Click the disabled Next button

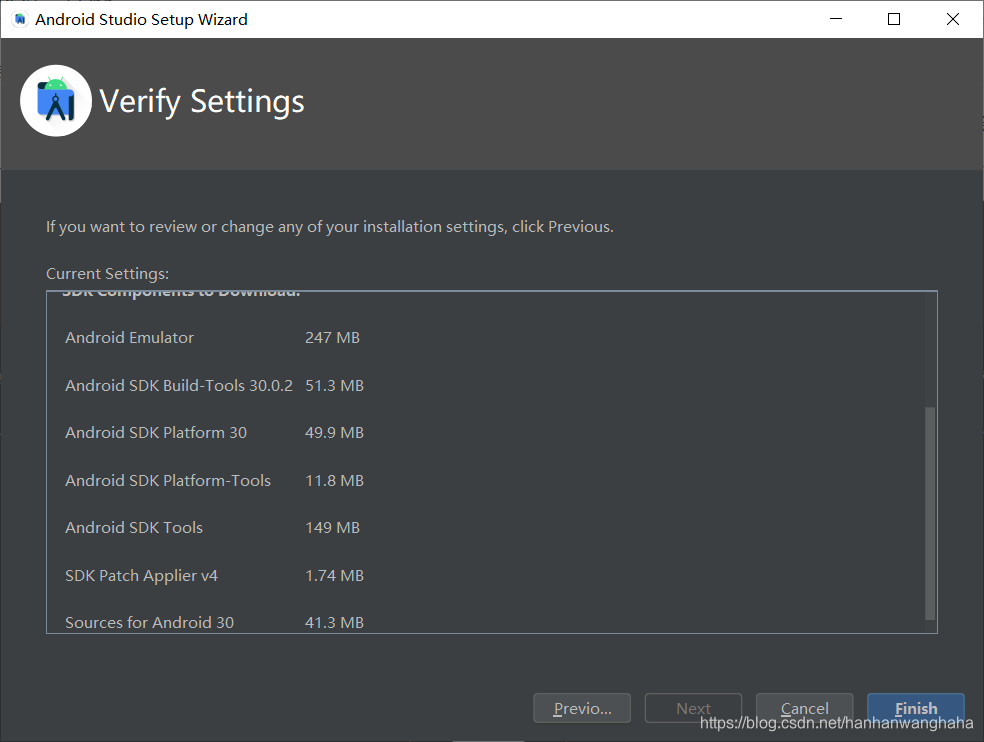pos(693,707)
